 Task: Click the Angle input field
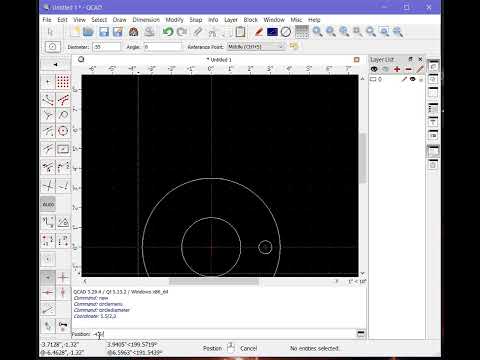tap(163, 47)
